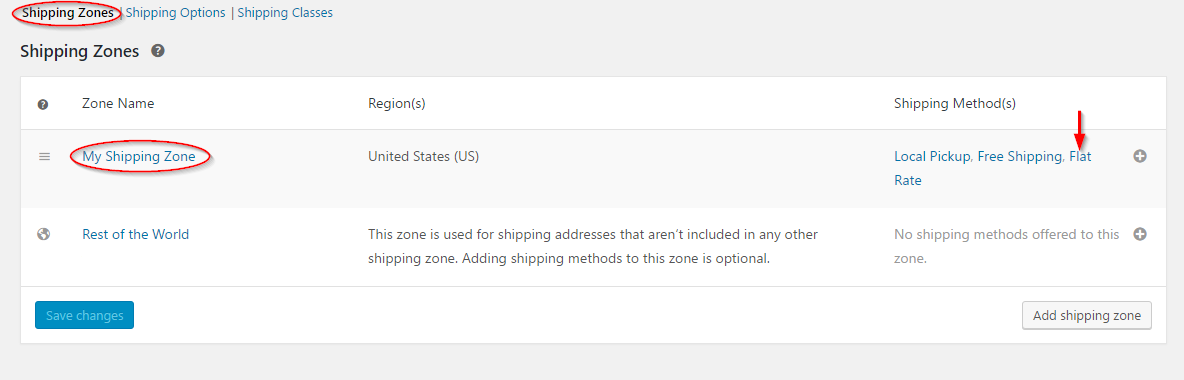
Task: Open Free Shipping method settings
Action: (1019, 156)
